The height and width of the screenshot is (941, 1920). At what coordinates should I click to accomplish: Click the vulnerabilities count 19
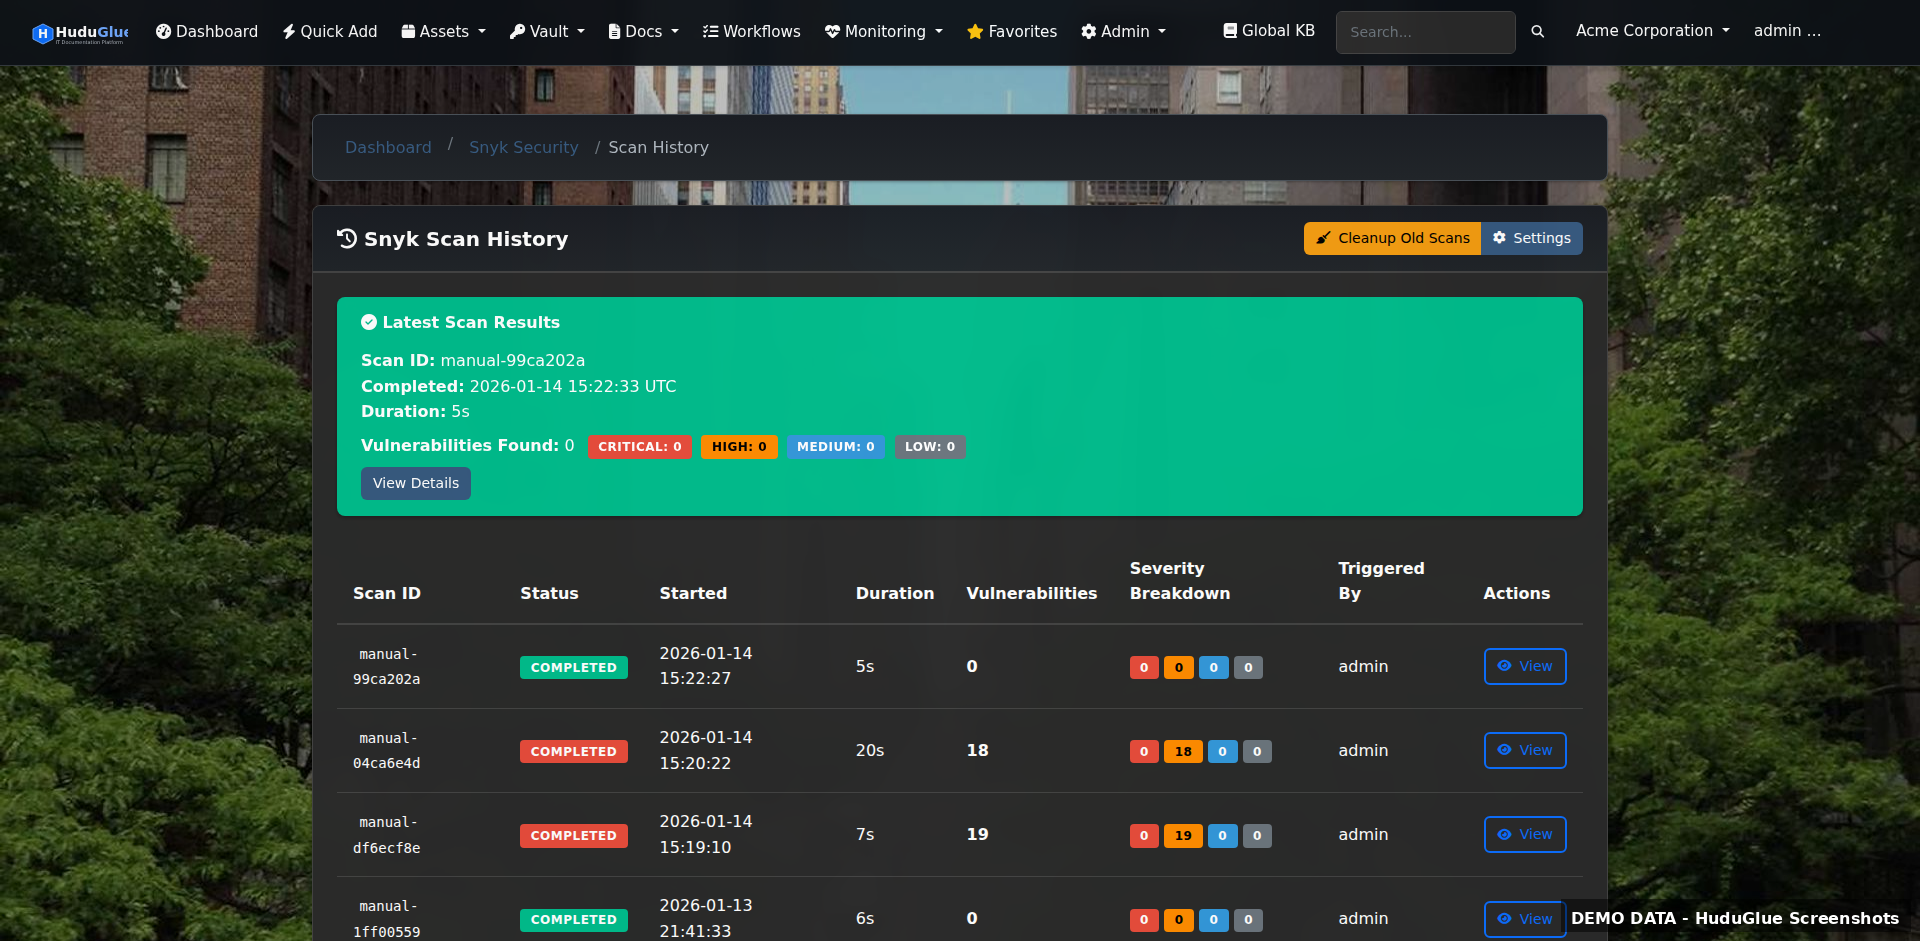coord(978,835)
